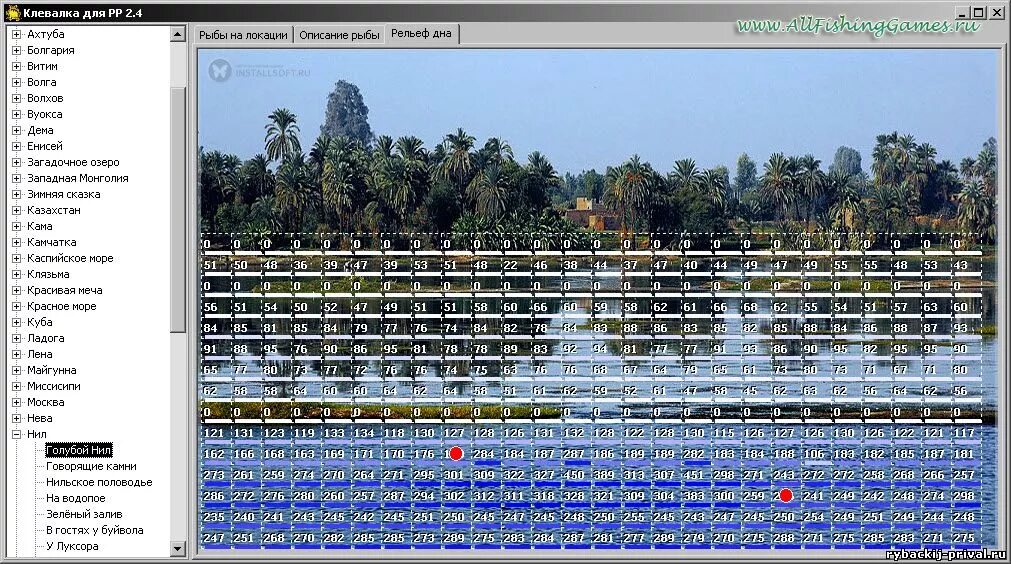Click the Казахстан tree item
Image resolution: width=1011 pixels, height=564 pixels.
pyautogui.click(x=54, y=210)
